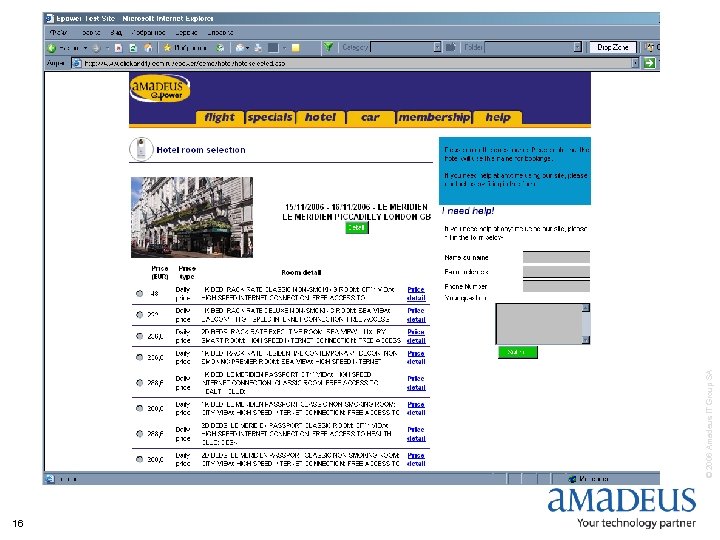The height and width of the screenshot is (540, 720).
Task: Open Price detail for the 48 EUR room
Action: (x=416, y=293)
